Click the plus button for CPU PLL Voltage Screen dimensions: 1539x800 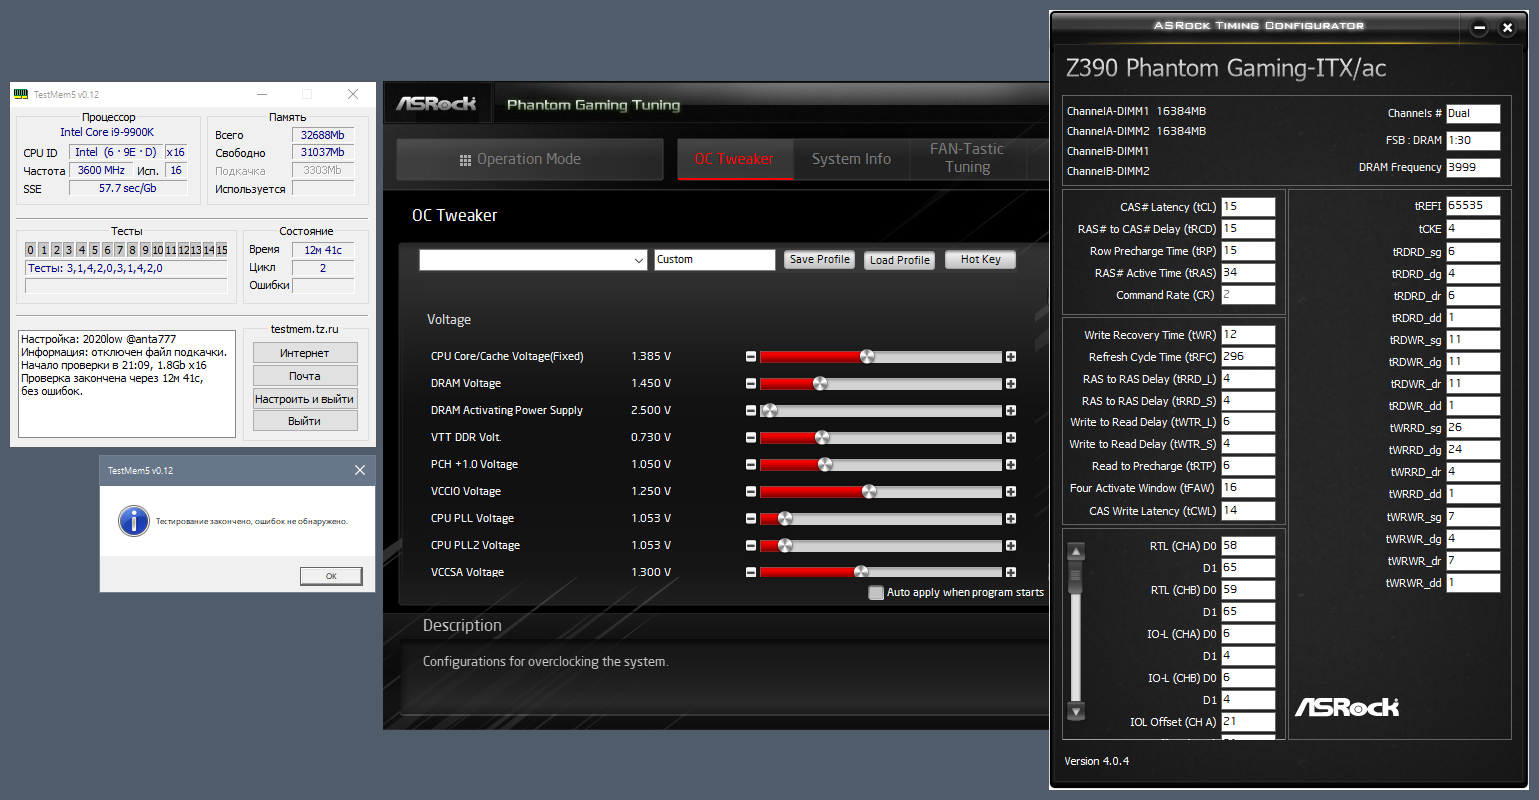pyautogui.click(x=1011, y=519)
